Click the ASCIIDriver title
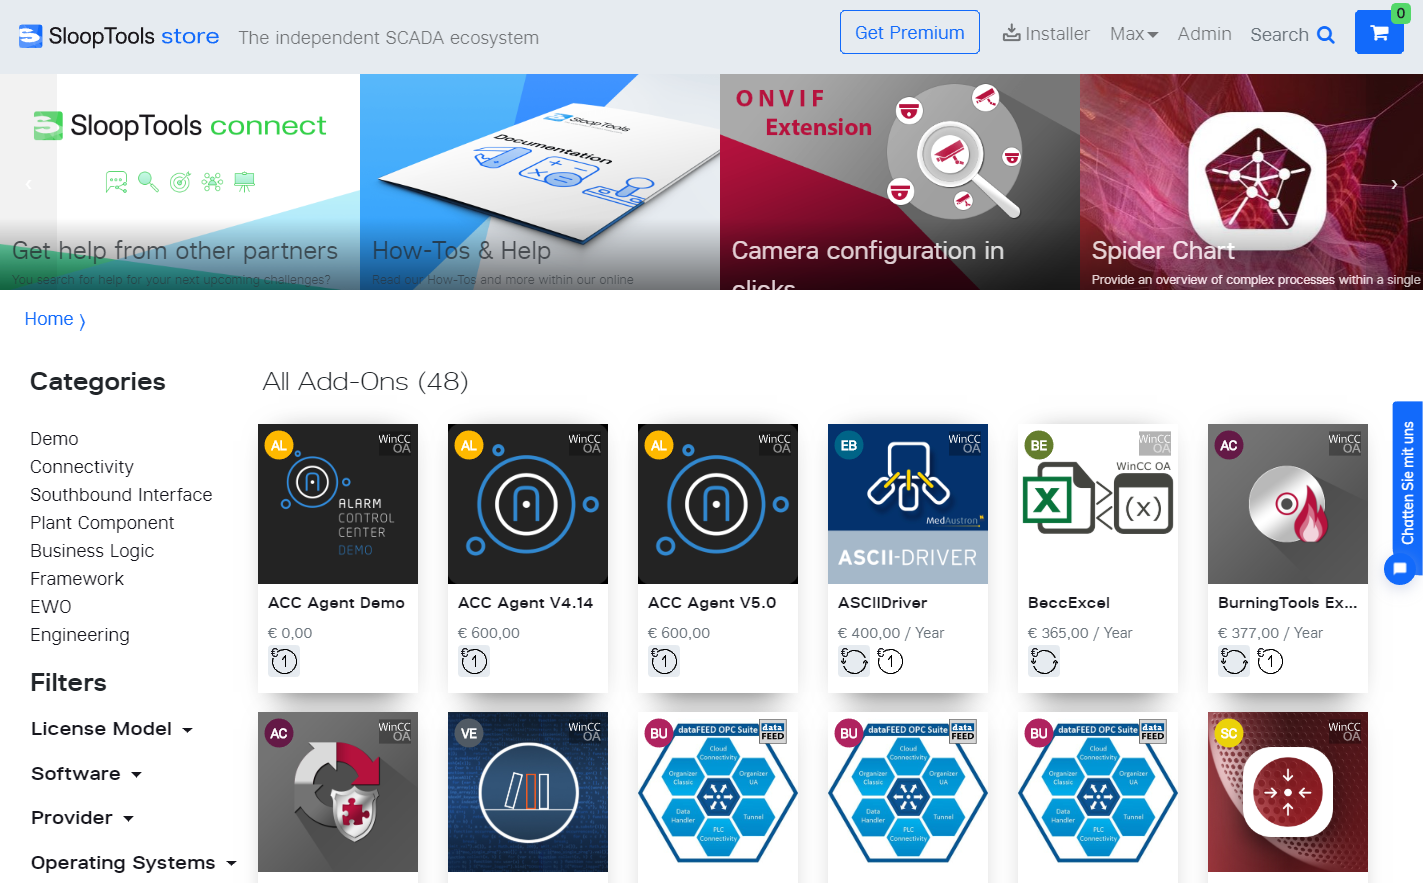The width and height of the screenshot is (1423, 883). click(883, 603)
